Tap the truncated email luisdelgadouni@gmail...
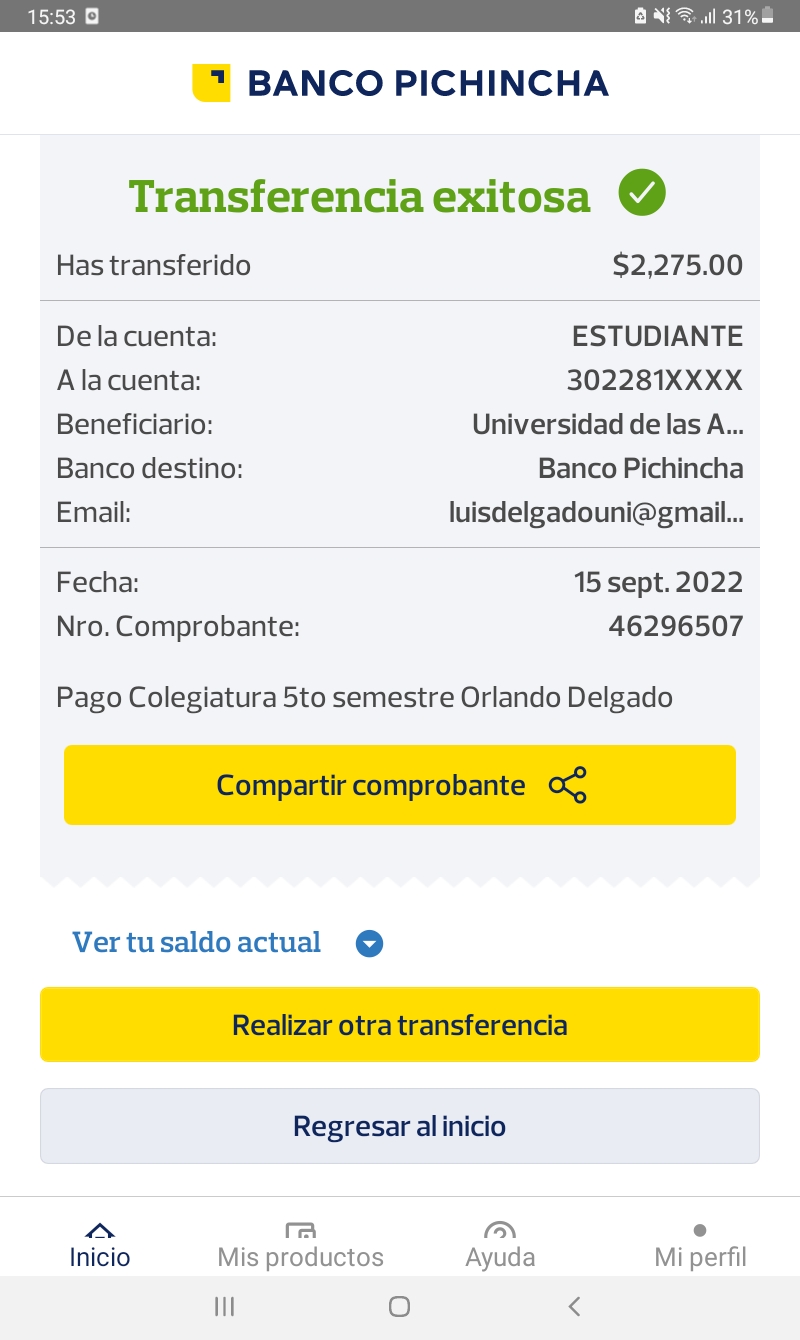This screenshot has height=1340, width=800. [x=596, y=513]
